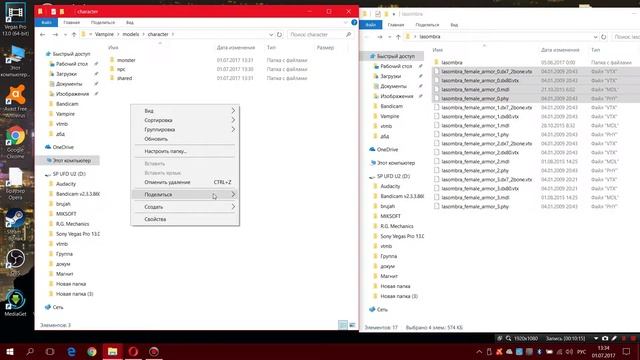Screen dimensions: 640x360
Task: Open notification center in system tray
Action: point(627,351)
